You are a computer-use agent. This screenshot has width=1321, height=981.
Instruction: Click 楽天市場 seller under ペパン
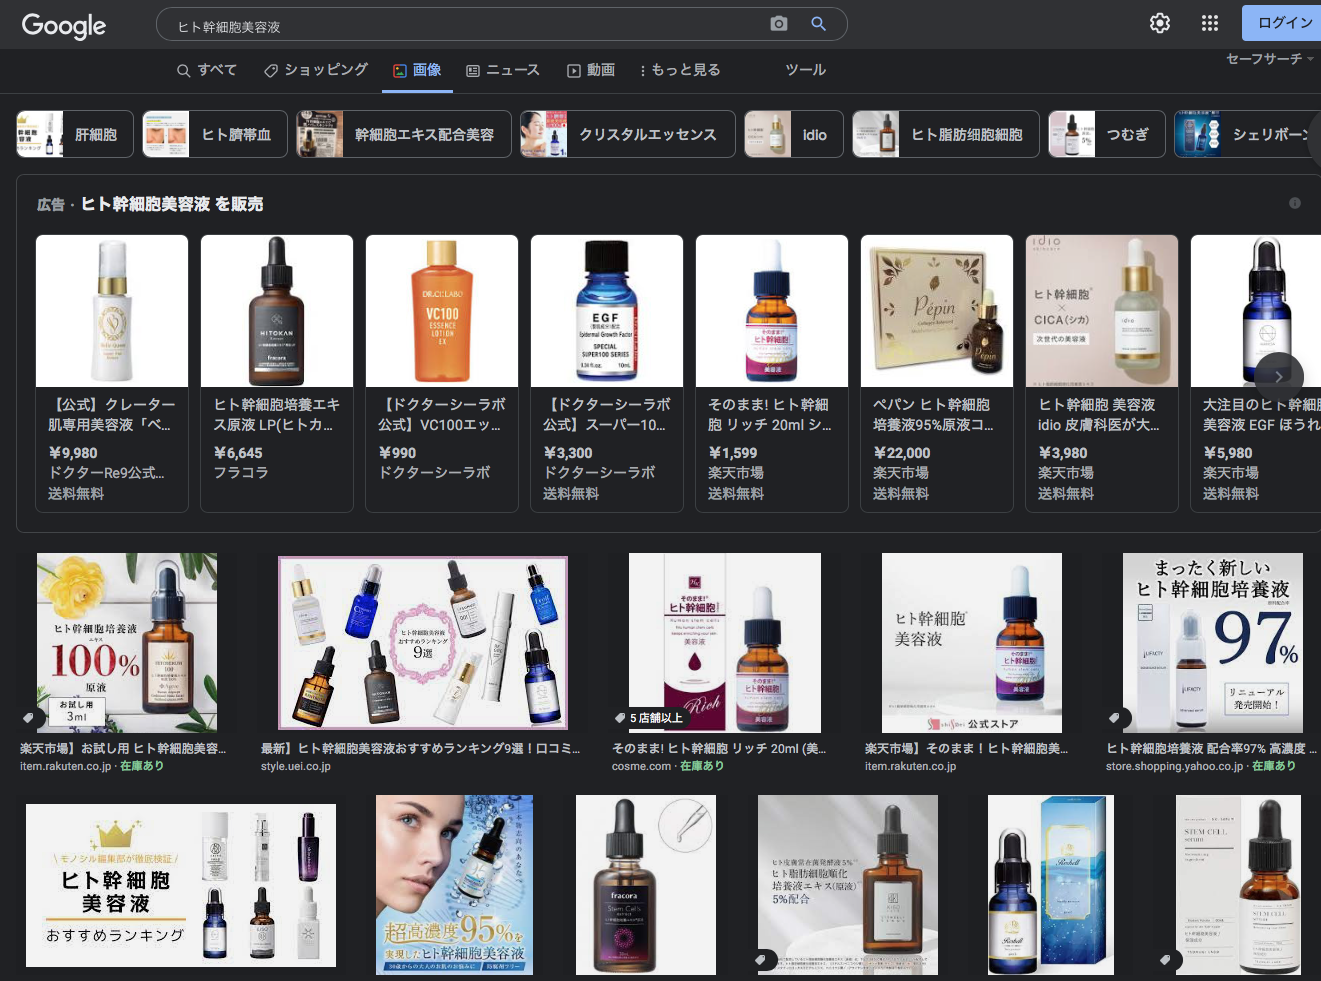tap(901, 473)
